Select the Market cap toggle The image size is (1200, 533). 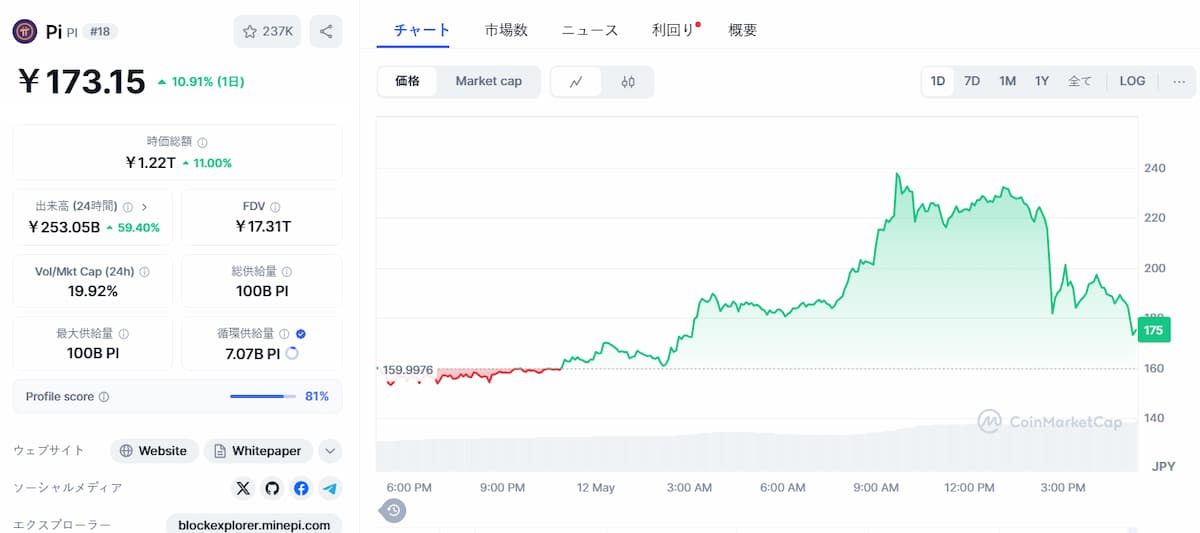tap(488, 81)
